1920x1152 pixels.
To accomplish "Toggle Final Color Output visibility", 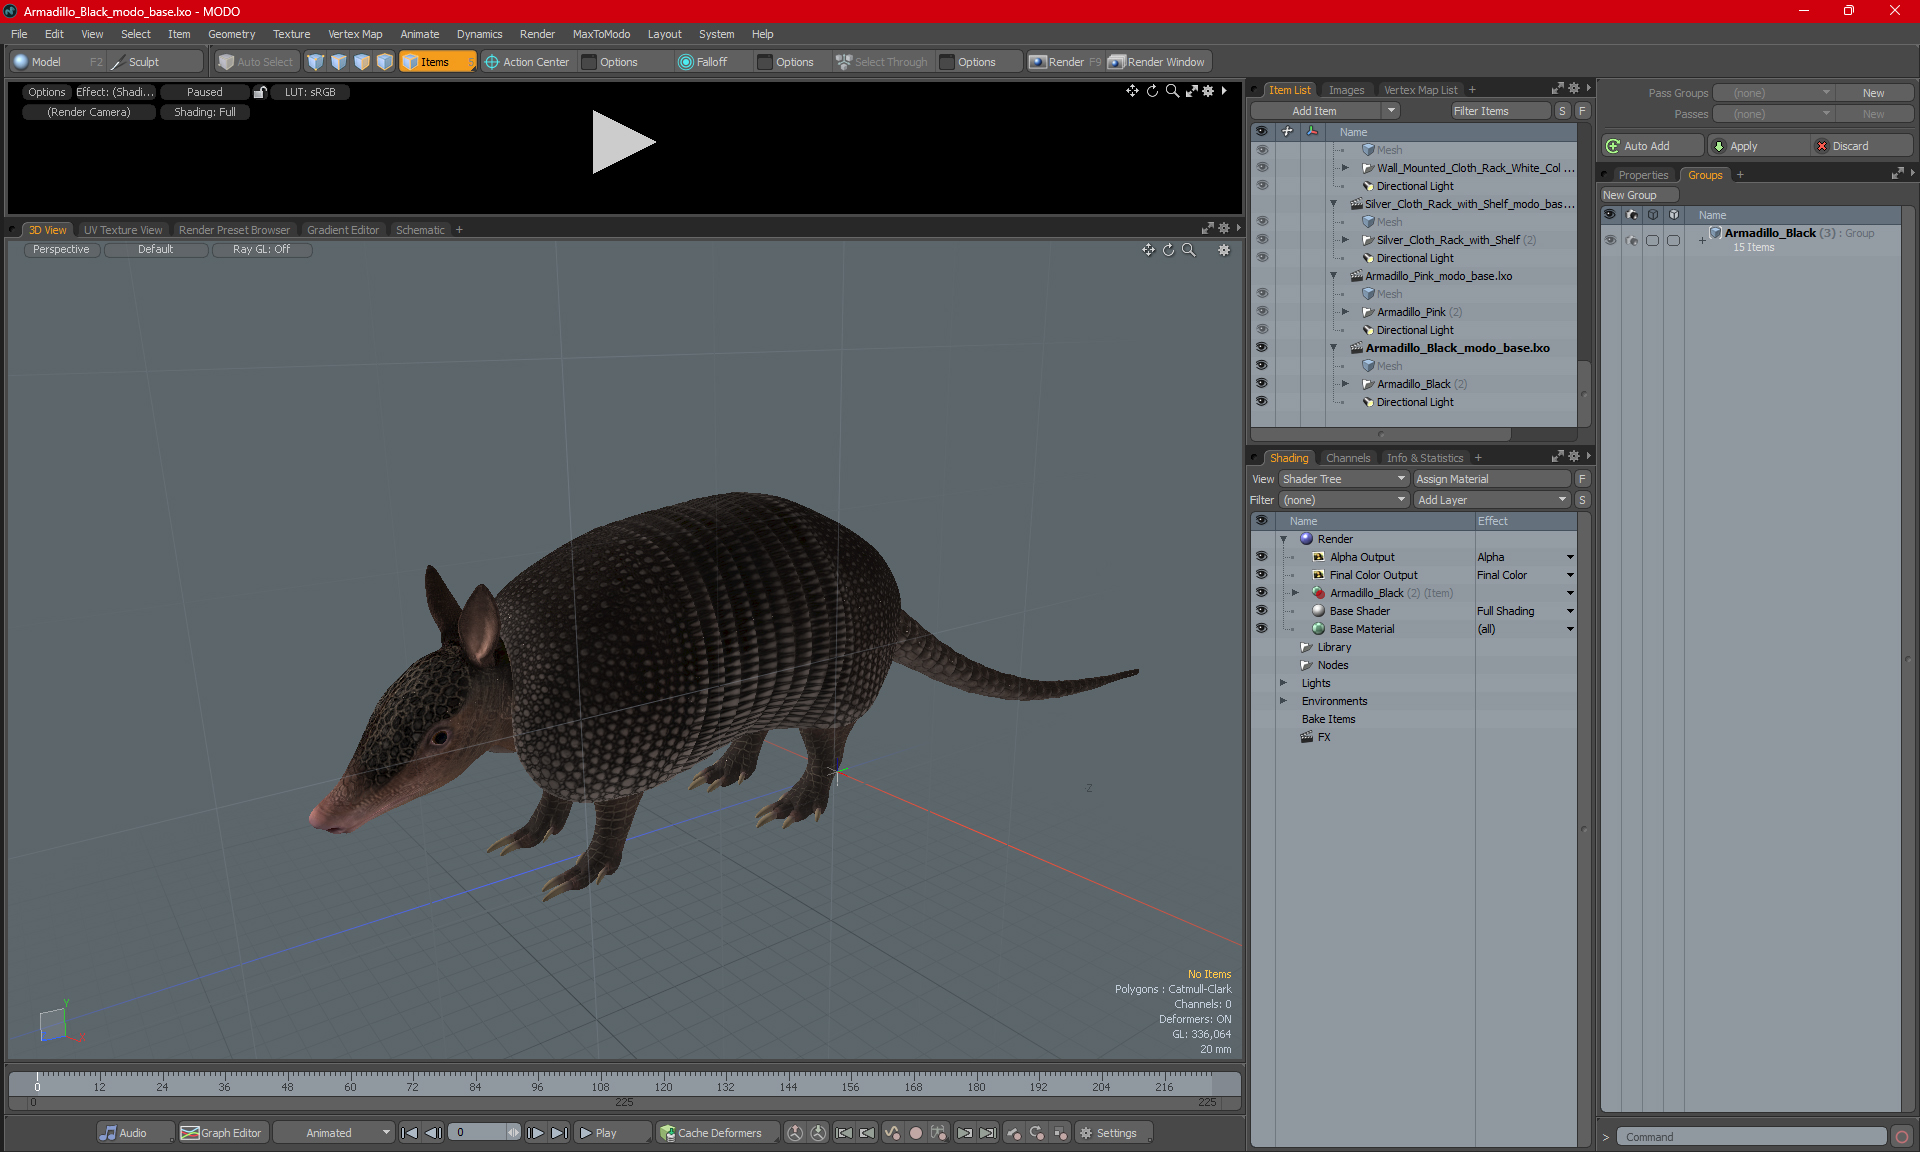I will pos(1261,575).
